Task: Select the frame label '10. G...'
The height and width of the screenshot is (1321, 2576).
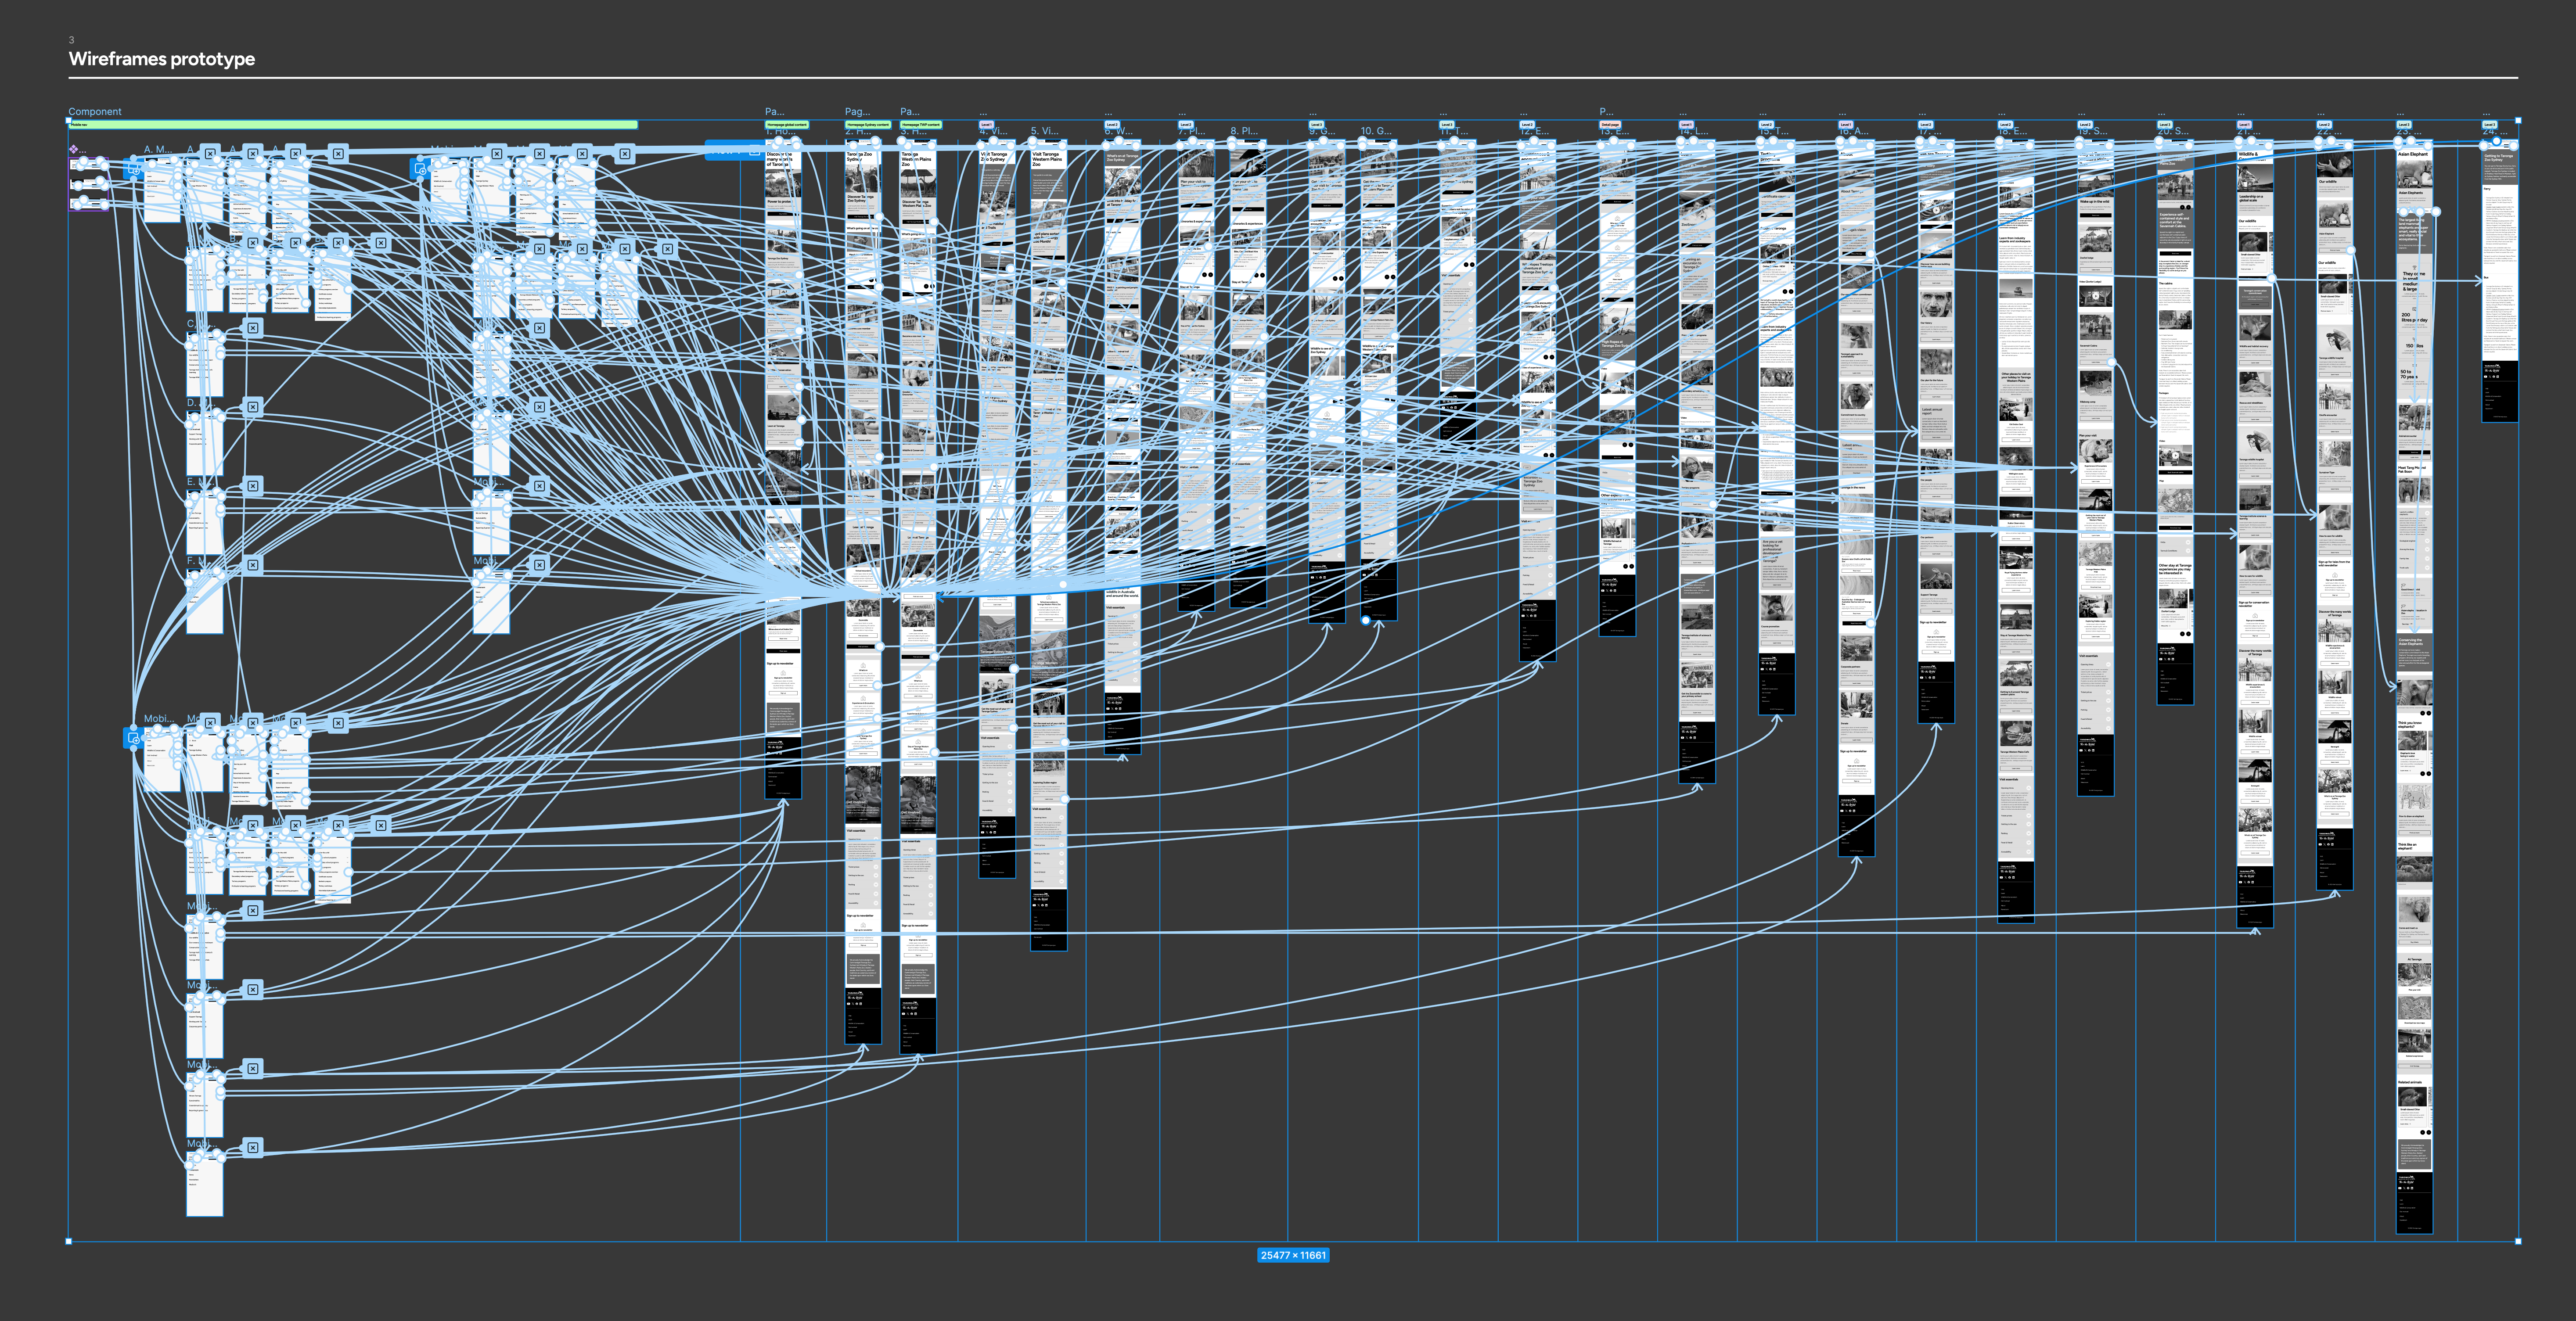Action: click(1376, 131)
